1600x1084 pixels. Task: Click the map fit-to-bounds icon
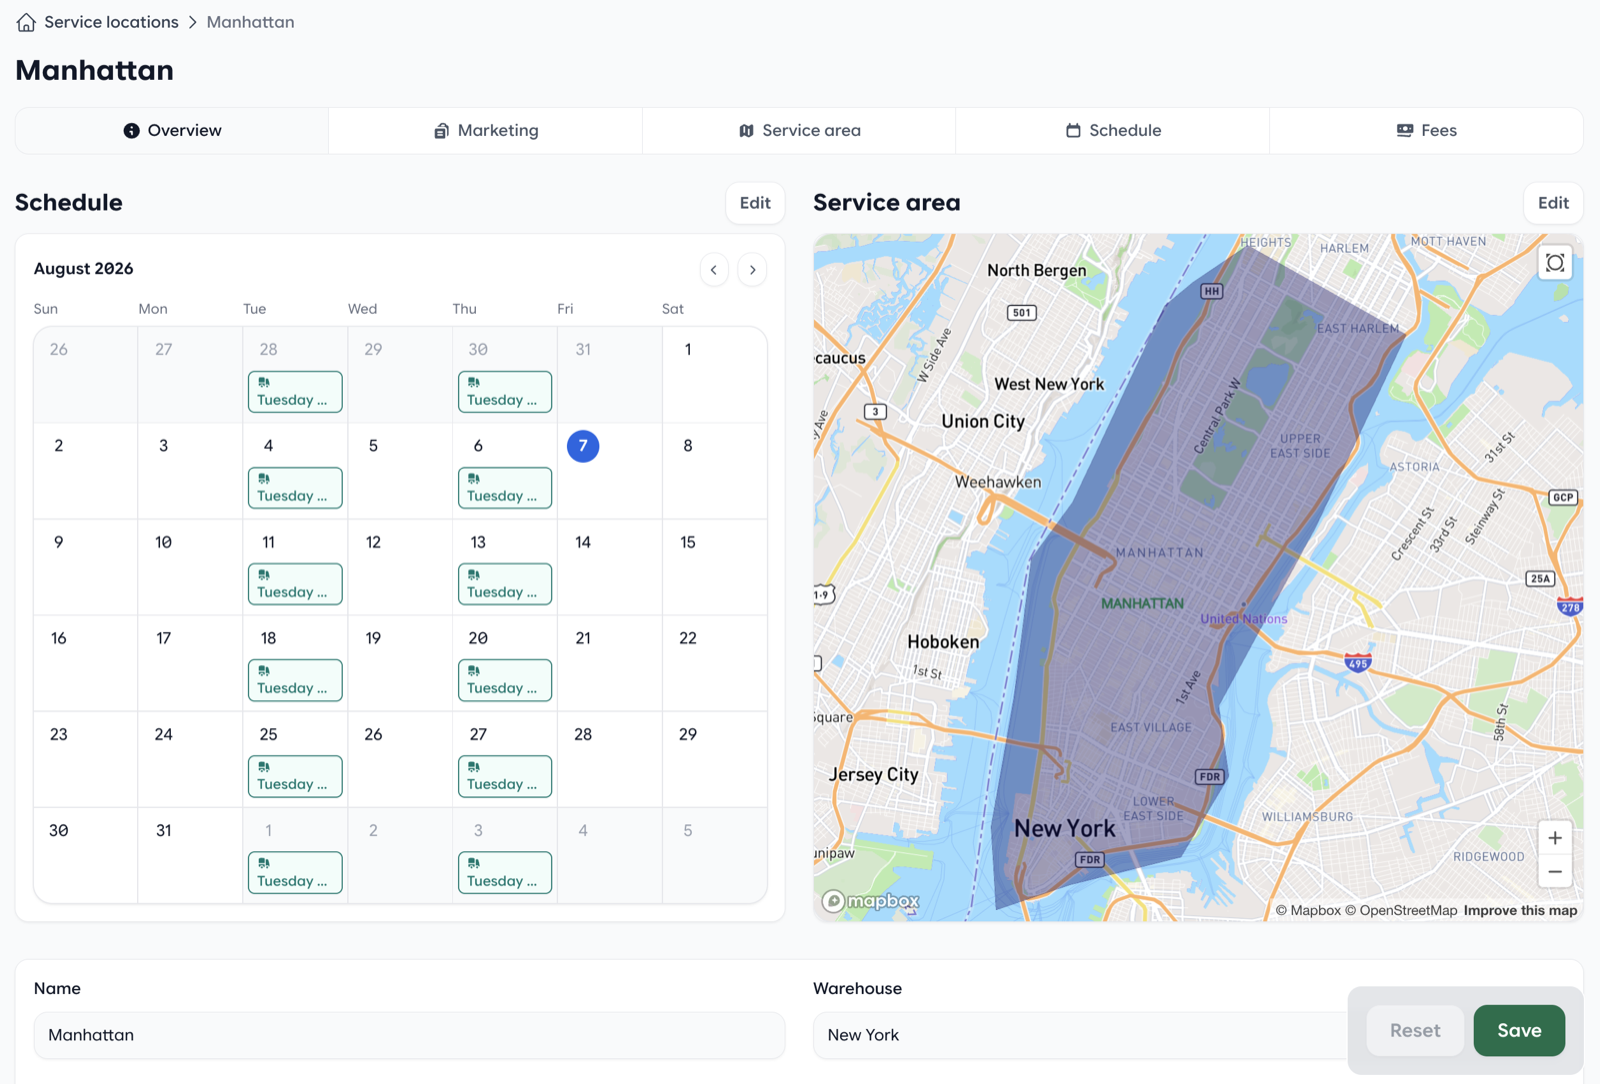[x=1555, y=263]
